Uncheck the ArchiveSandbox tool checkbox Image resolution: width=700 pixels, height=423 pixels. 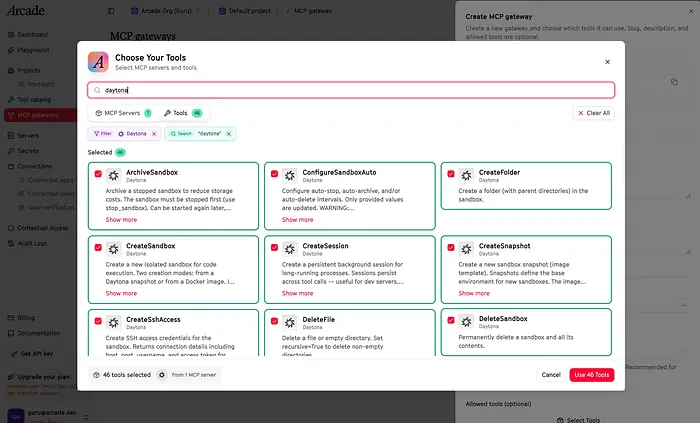(97, 173)
